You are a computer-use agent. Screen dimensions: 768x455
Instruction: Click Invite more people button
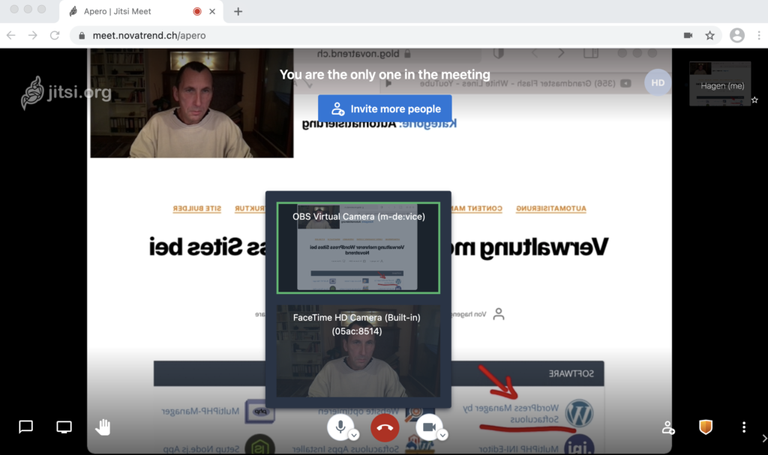pyautogui.click(x=385, y=109)
